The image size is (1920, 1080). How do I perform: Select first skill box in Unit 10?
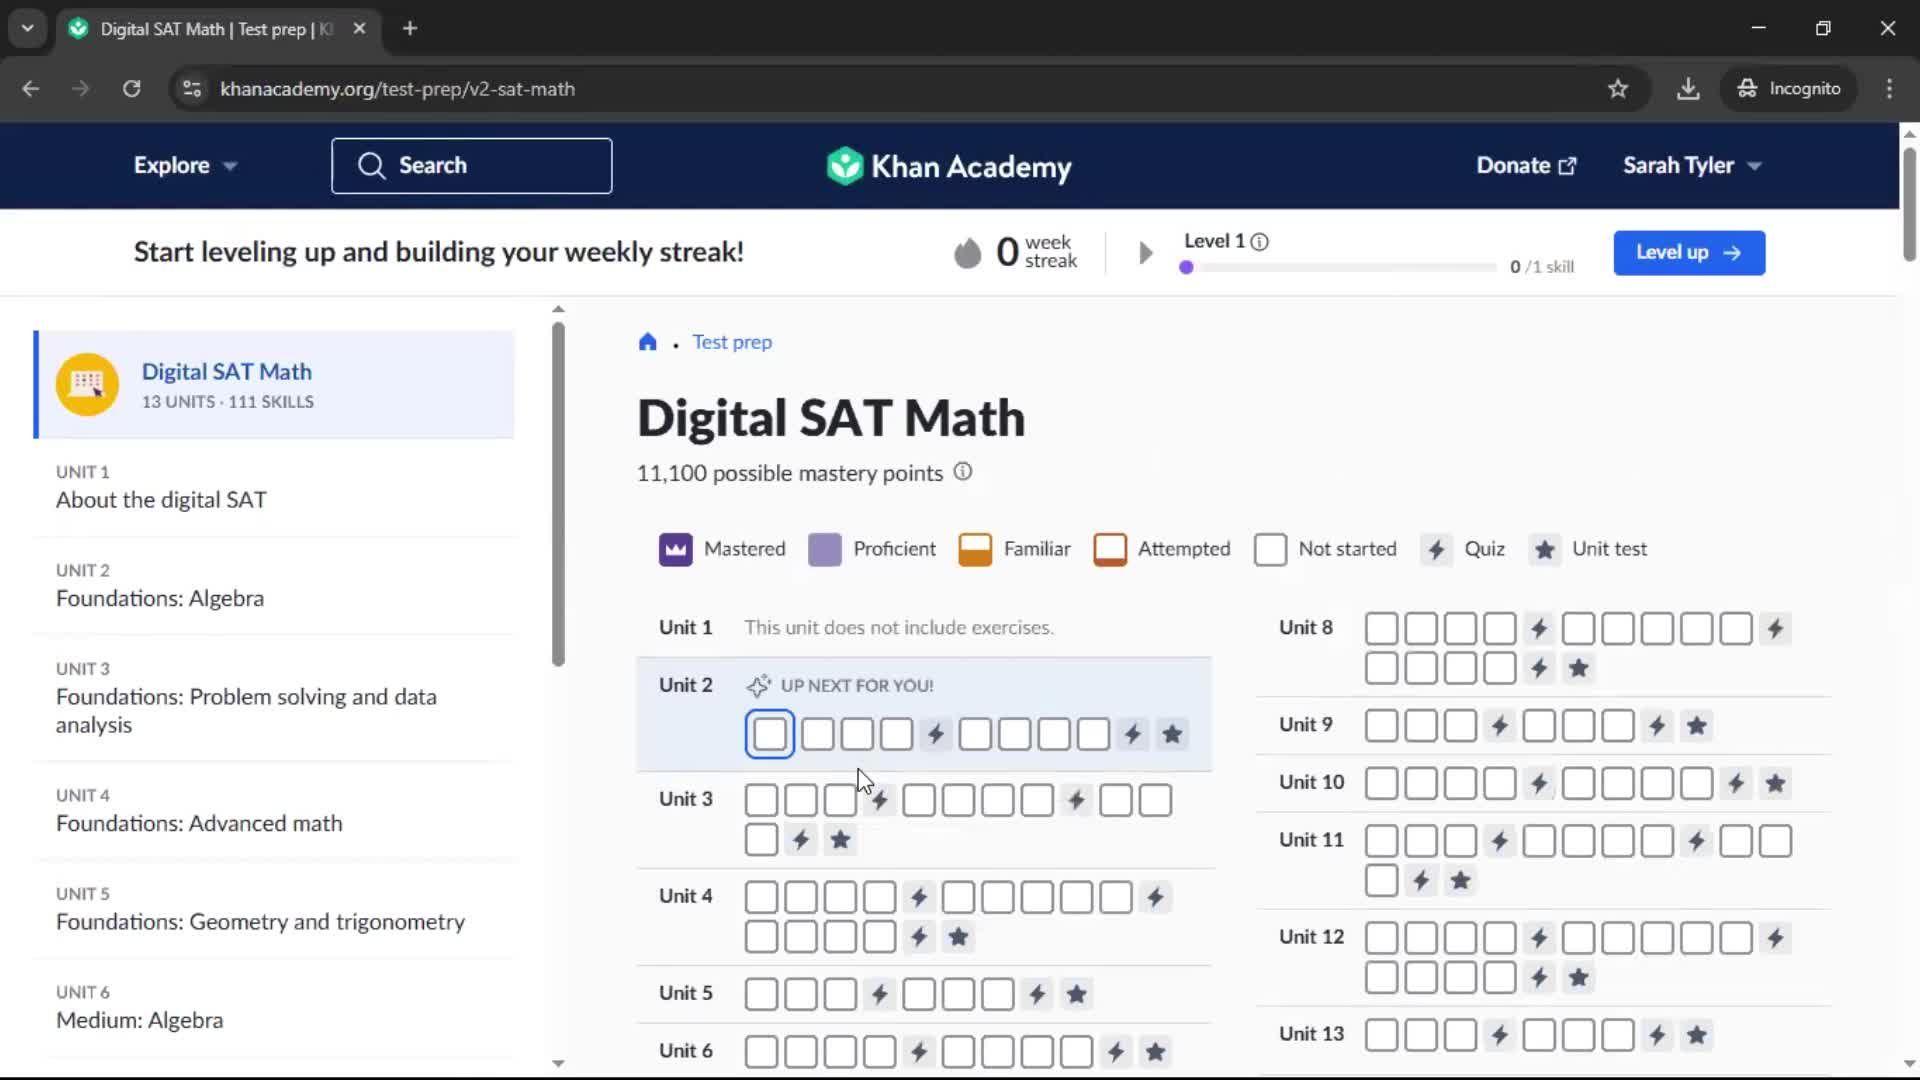[x=1381, y=784]
